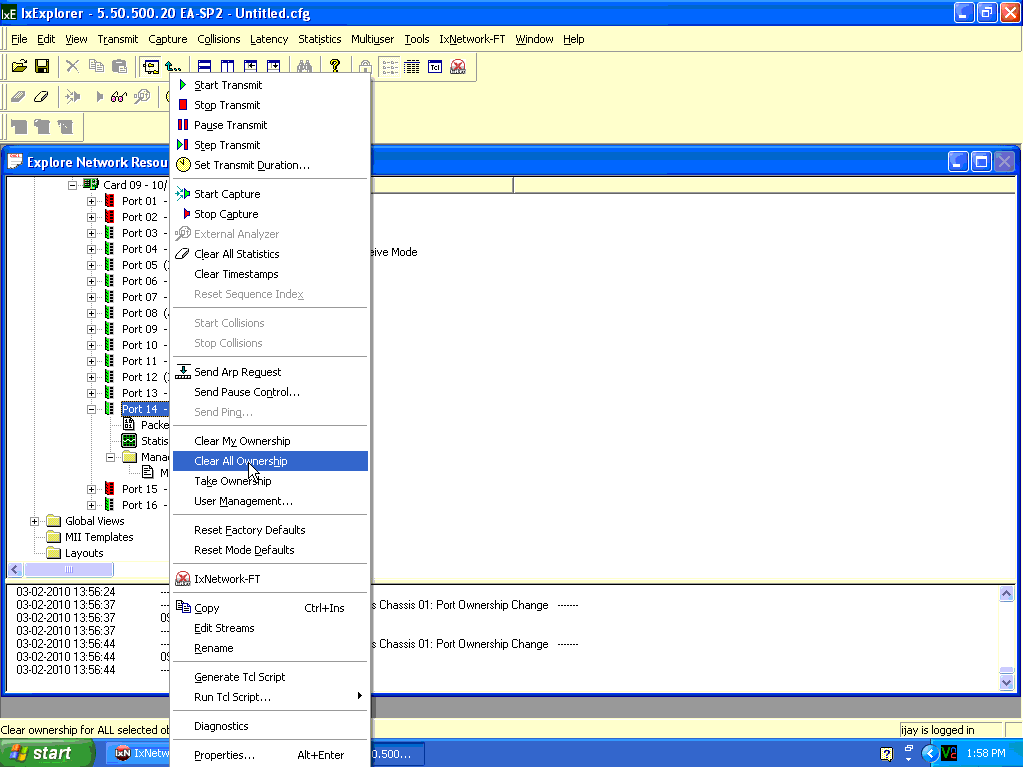Click the External Analyzer magnifier toolbar icon
The height and width of the screenshot is (767, 1023).
pyautogui.click(x=142, y=97)
